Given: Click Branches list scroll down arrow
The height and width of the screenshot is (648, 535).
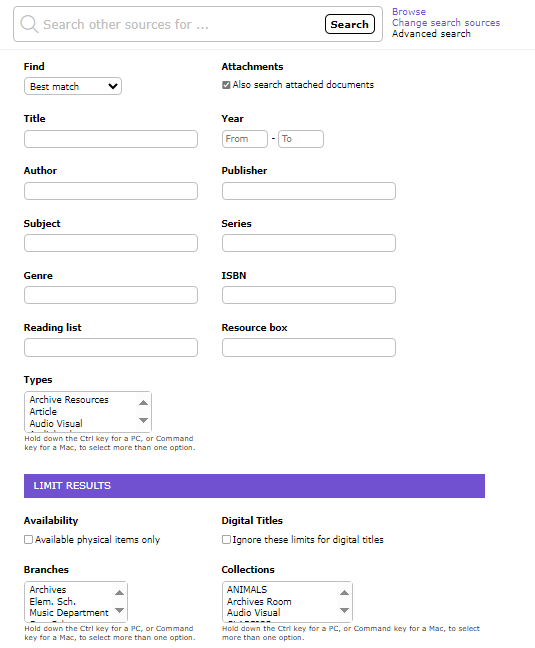Looking at the screenshot, I should [x=119, y=610].
